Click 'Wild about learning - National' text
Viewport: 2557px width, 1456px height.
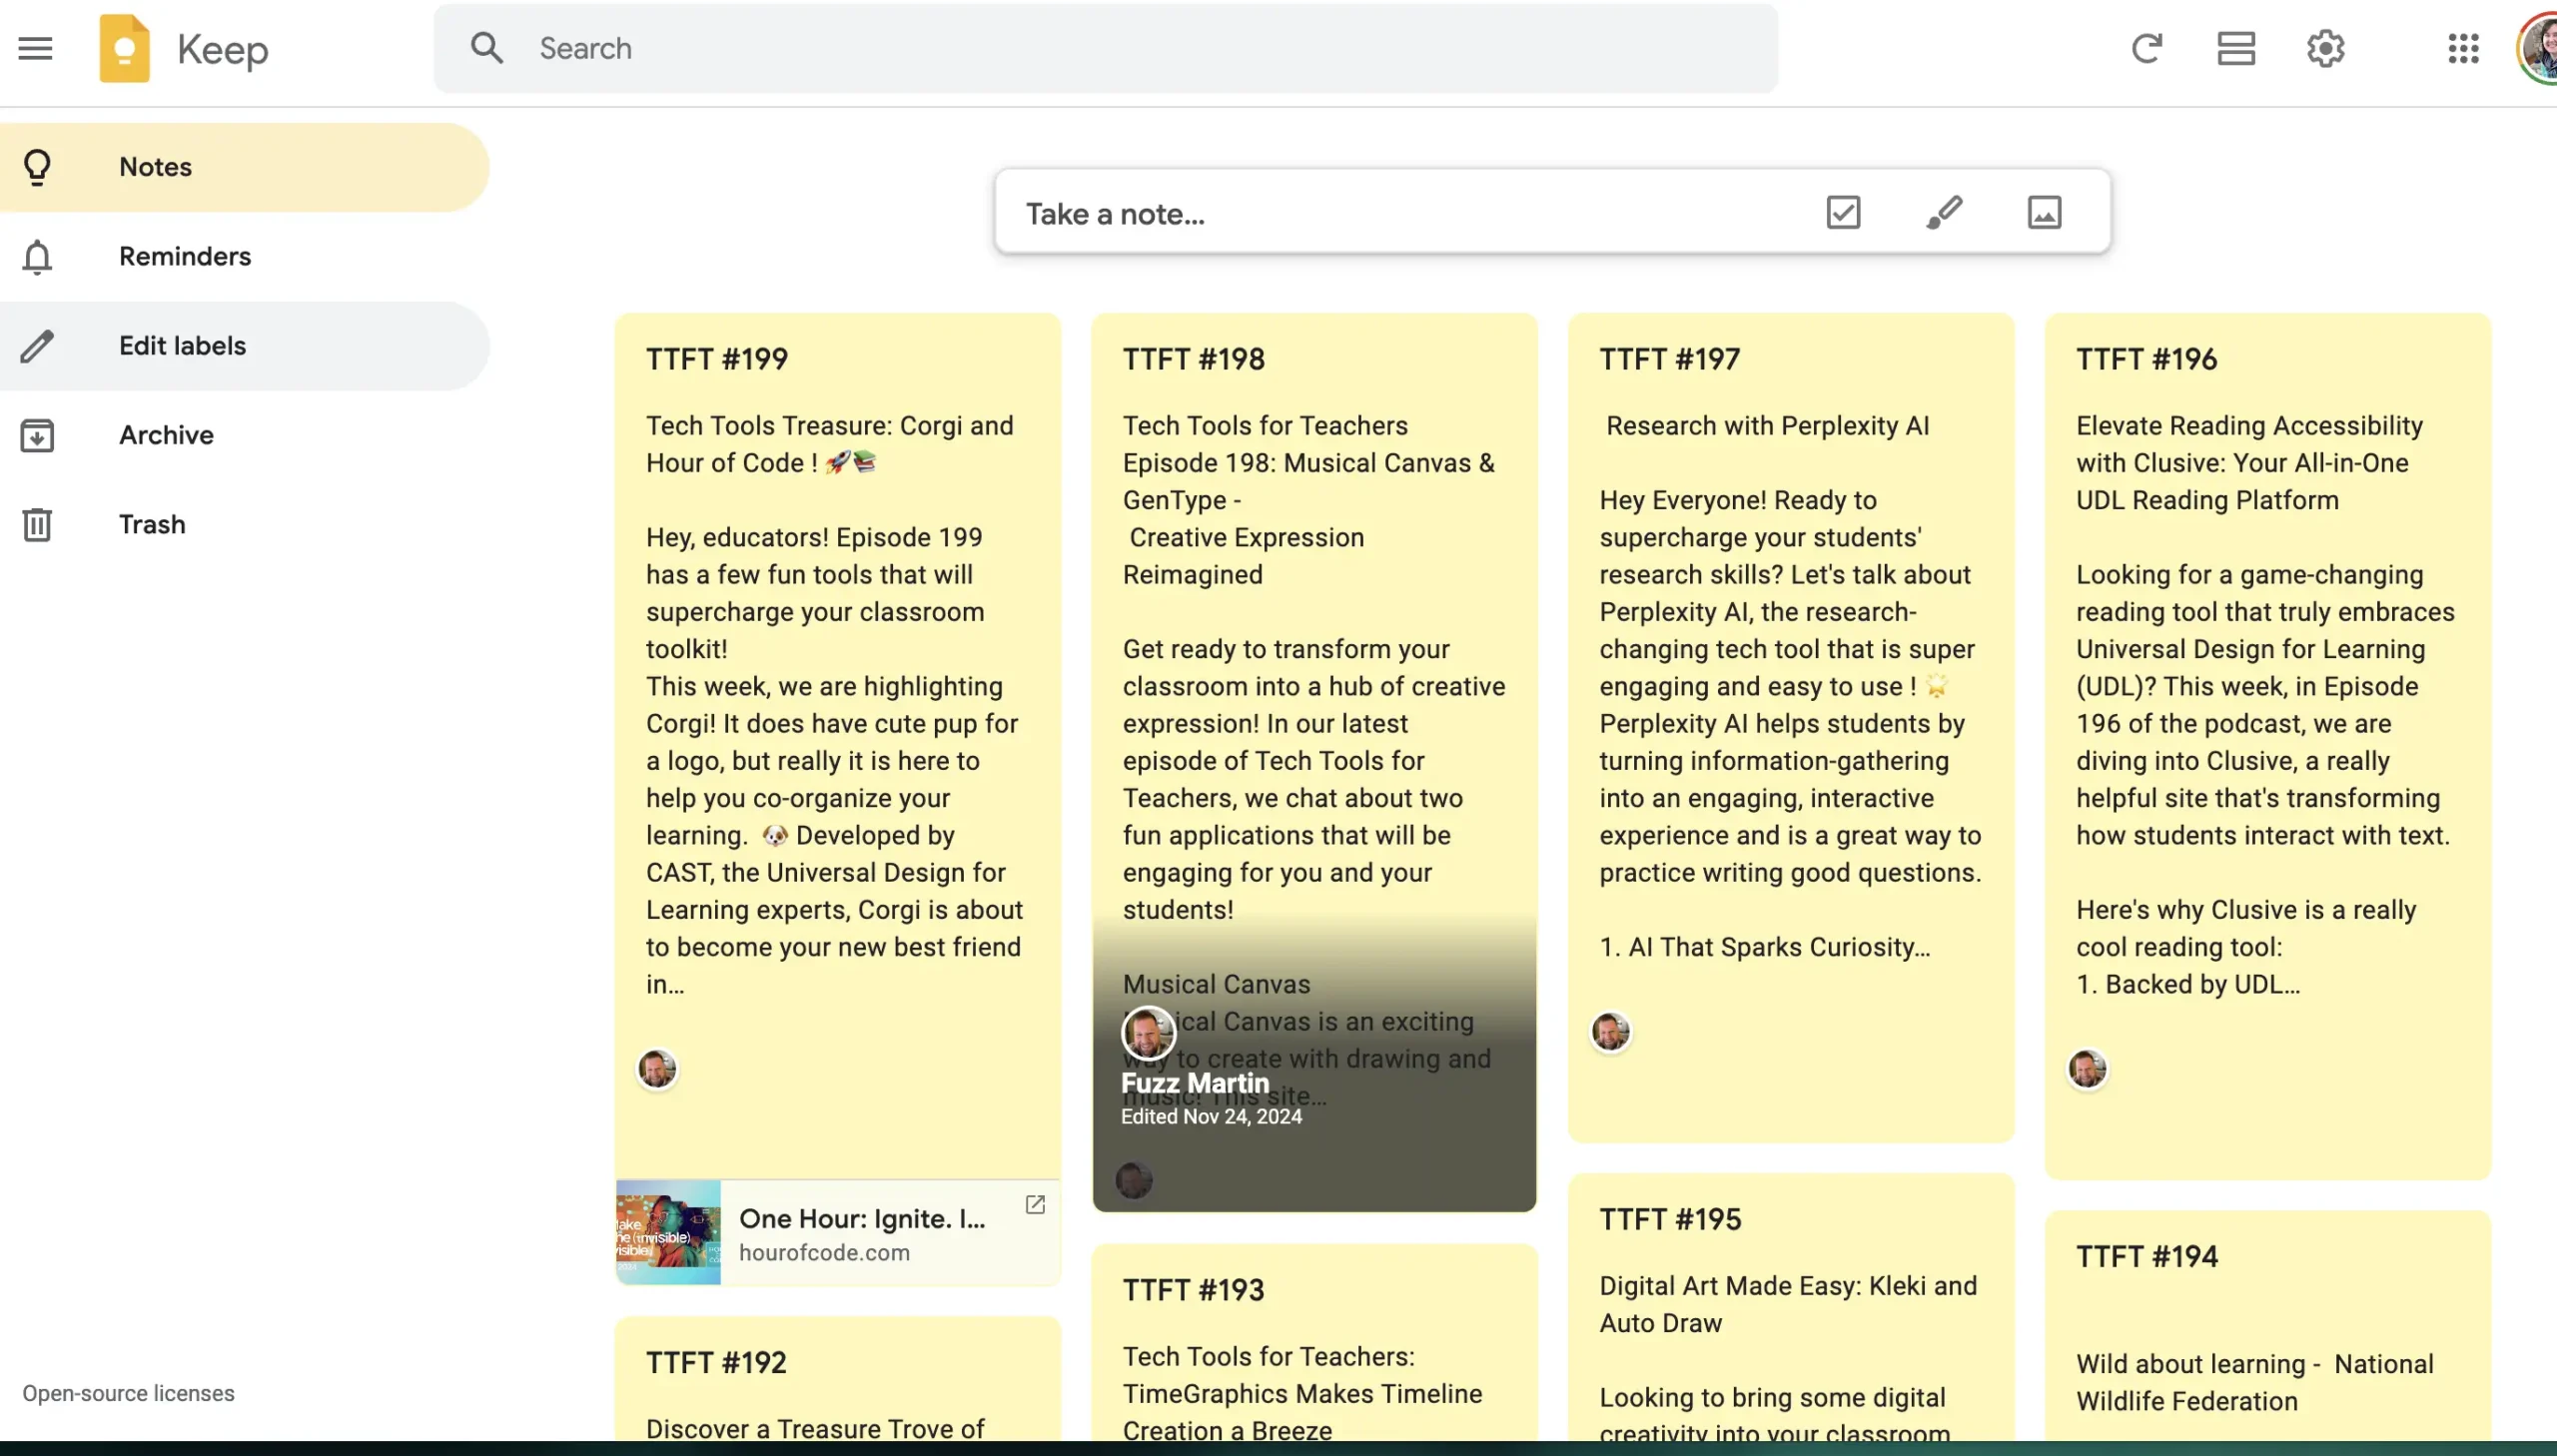tap(2255, 1364)
